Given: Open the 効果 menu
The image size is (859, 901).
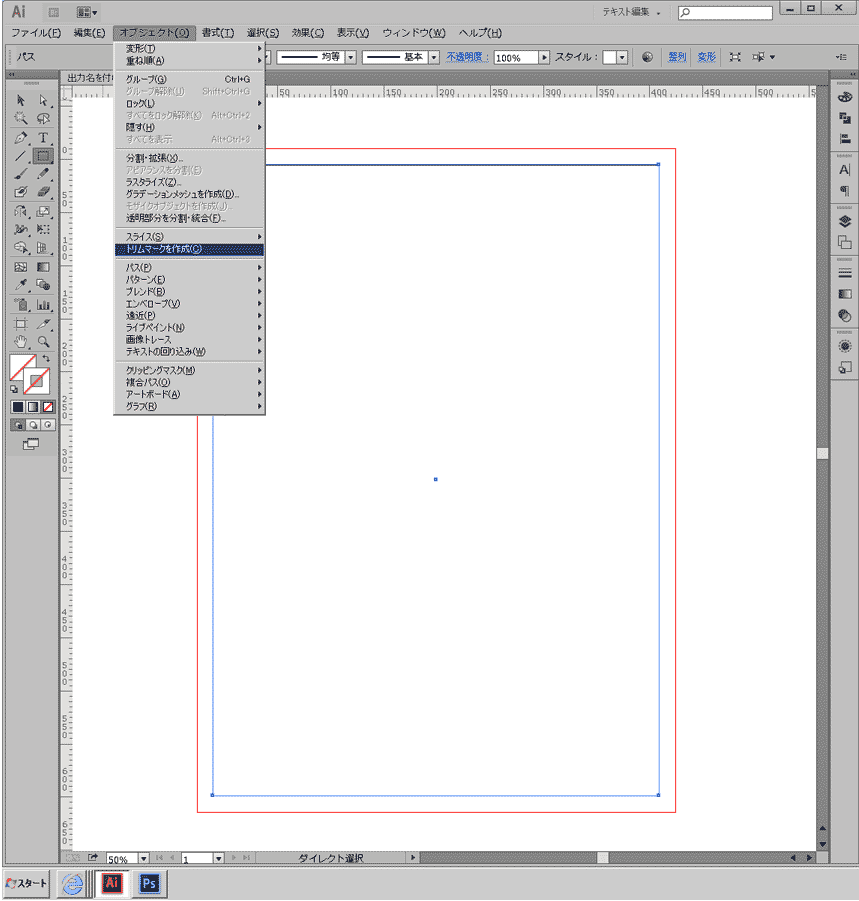Looking at the screenshot, I should tap(308, 33).
